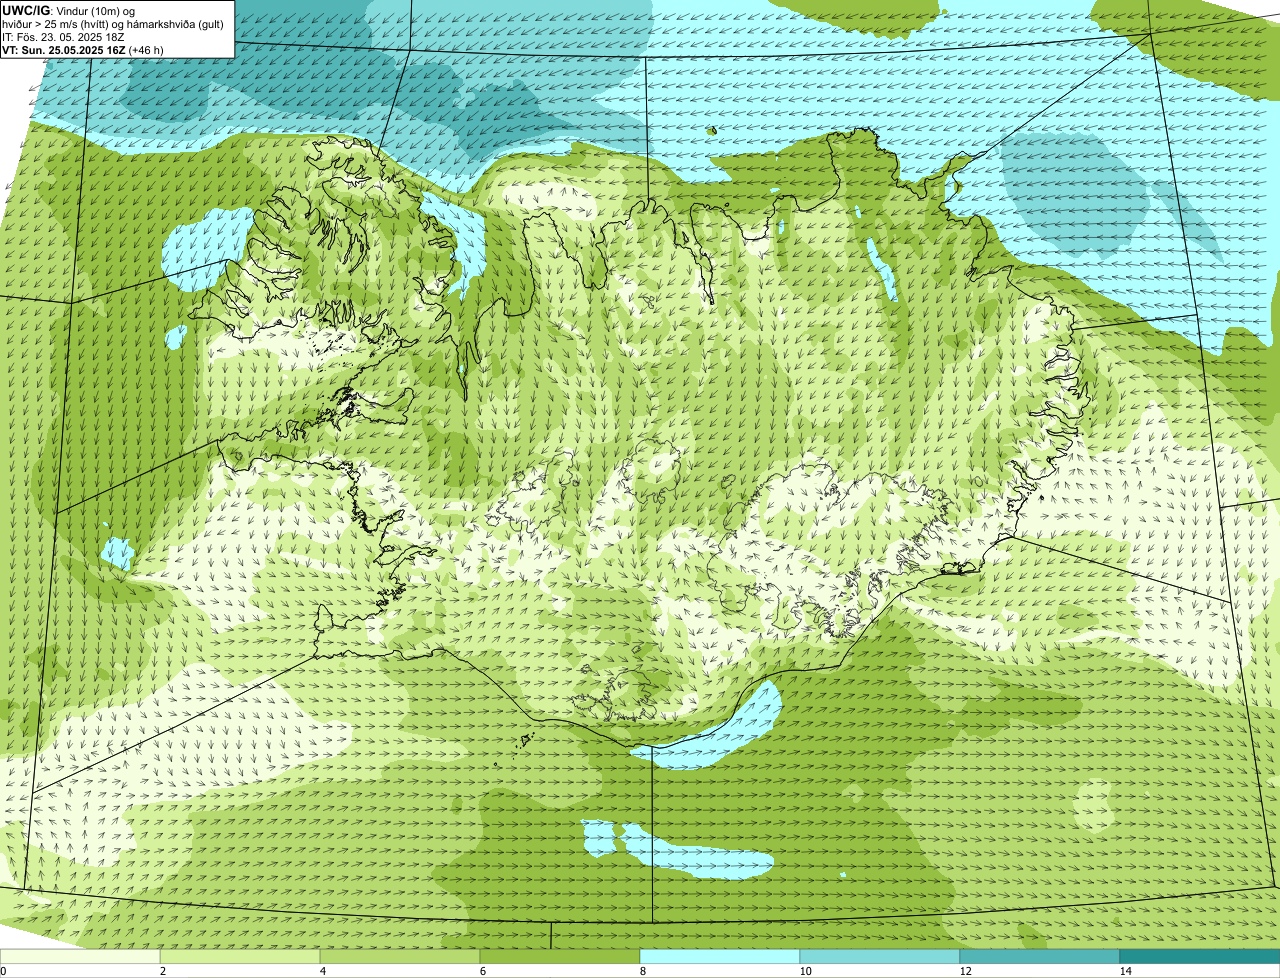Click the title line 'UWC/IG: Vindur (10m) og'
This screenshot has width=1280, height=978.
pos(68,10)
